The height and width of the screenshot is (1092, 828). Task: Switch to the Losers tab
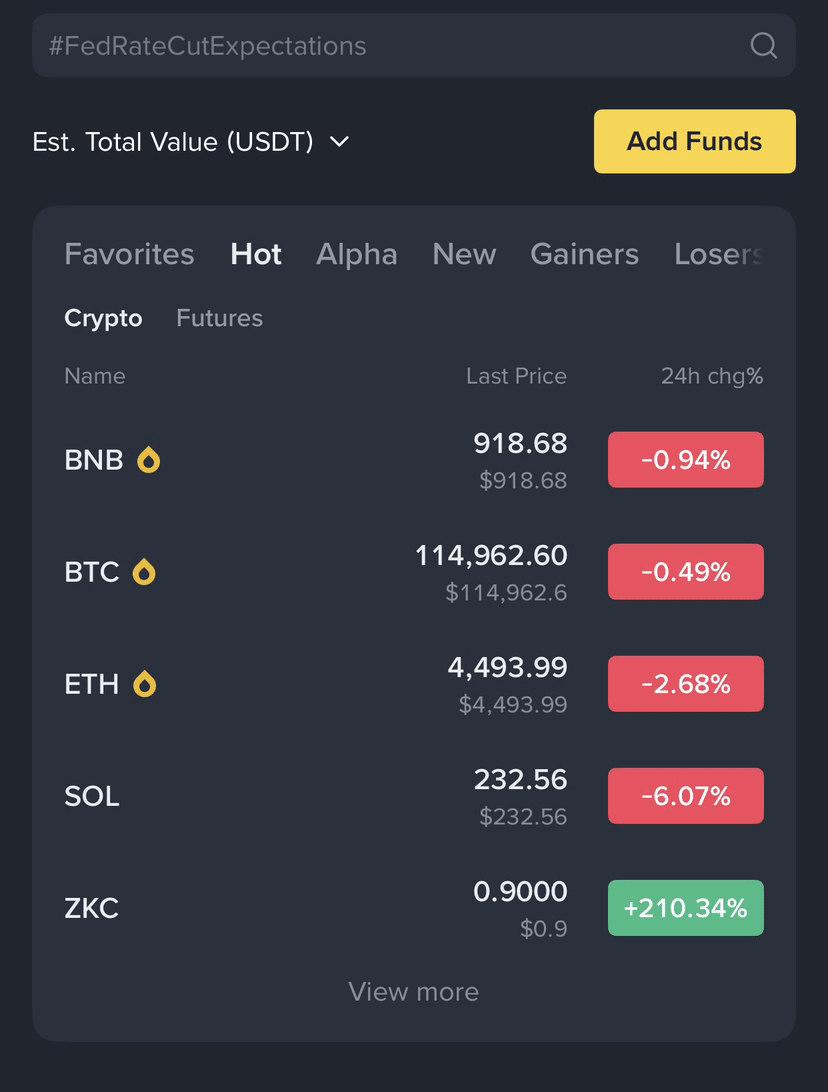[x=718, y=254]
